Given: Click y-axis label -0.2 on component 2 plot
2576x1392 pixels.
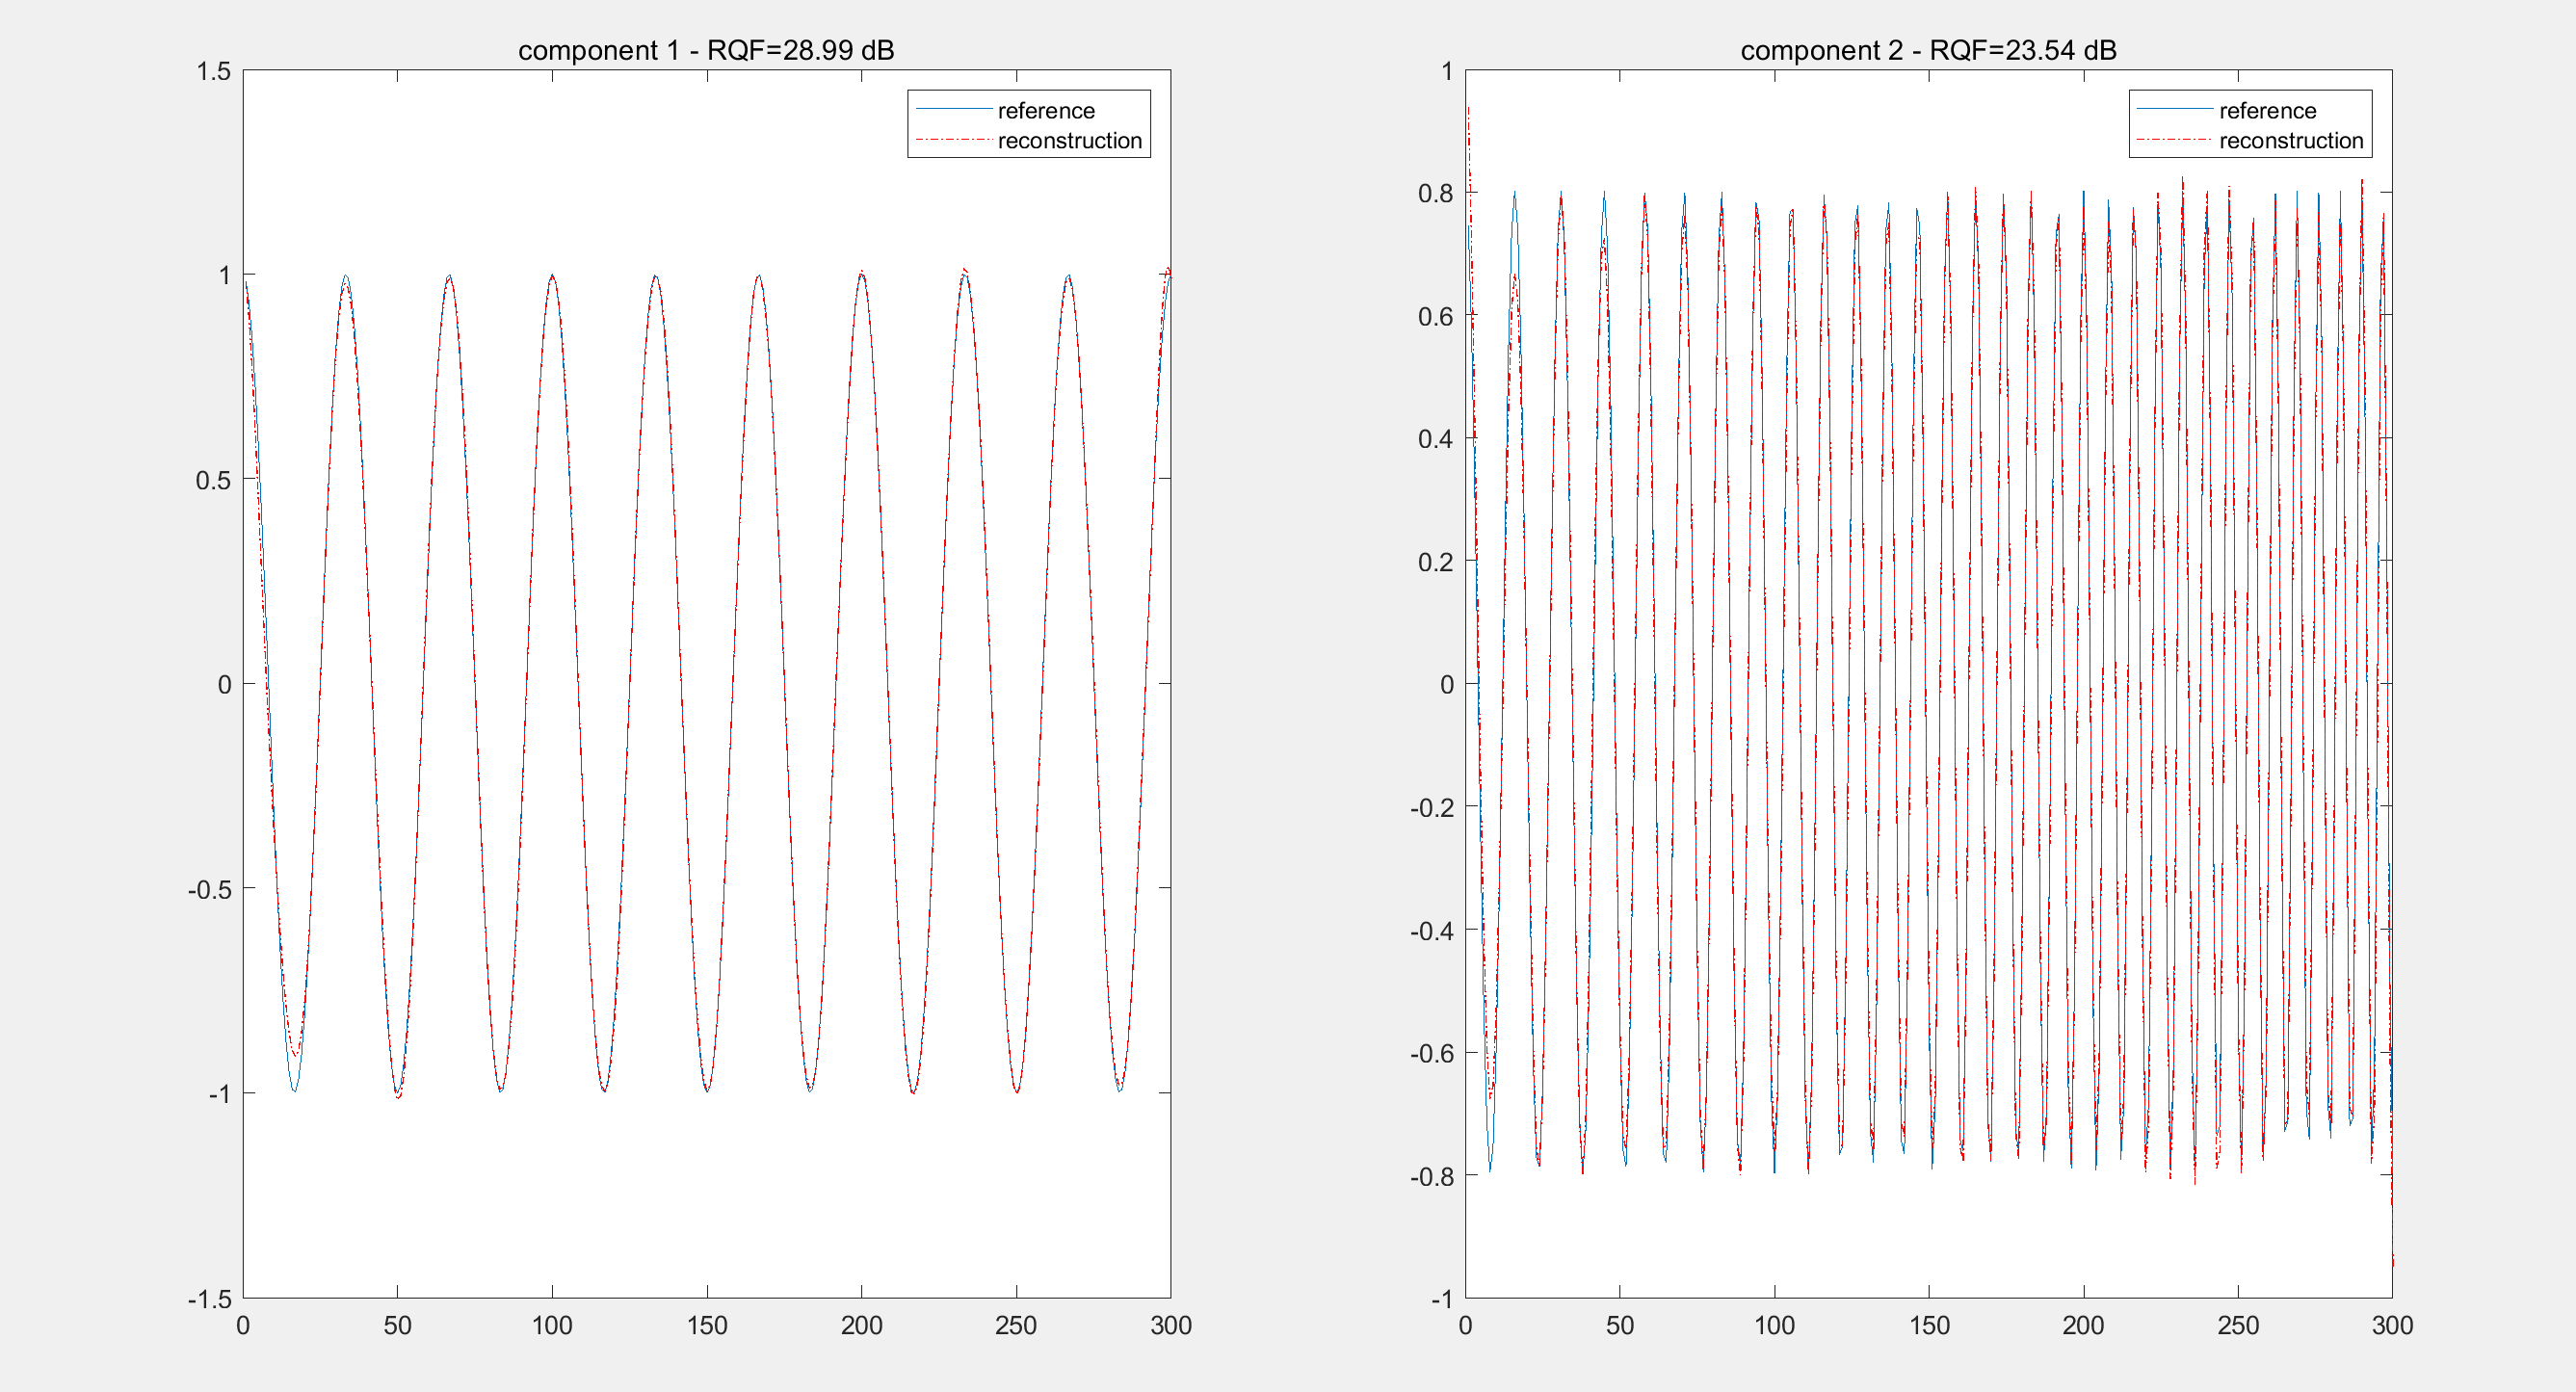Looking at the screenshot, I should pyautogui.click(x=1431, y=807).
